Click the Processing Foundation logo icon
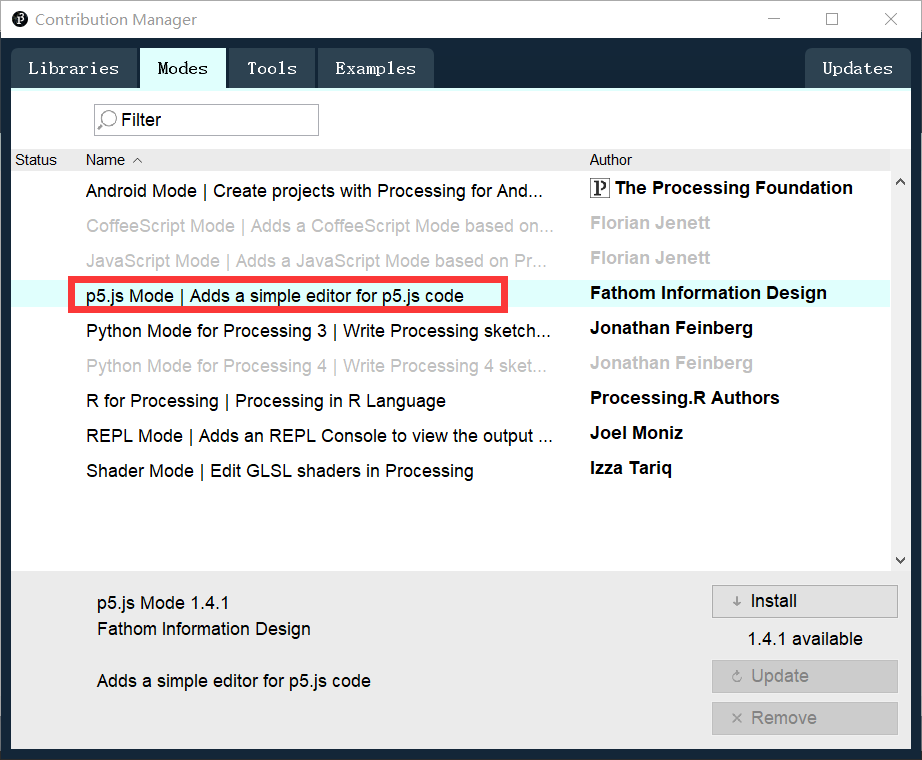The image size is (922, 760). (x=600, y=188)
